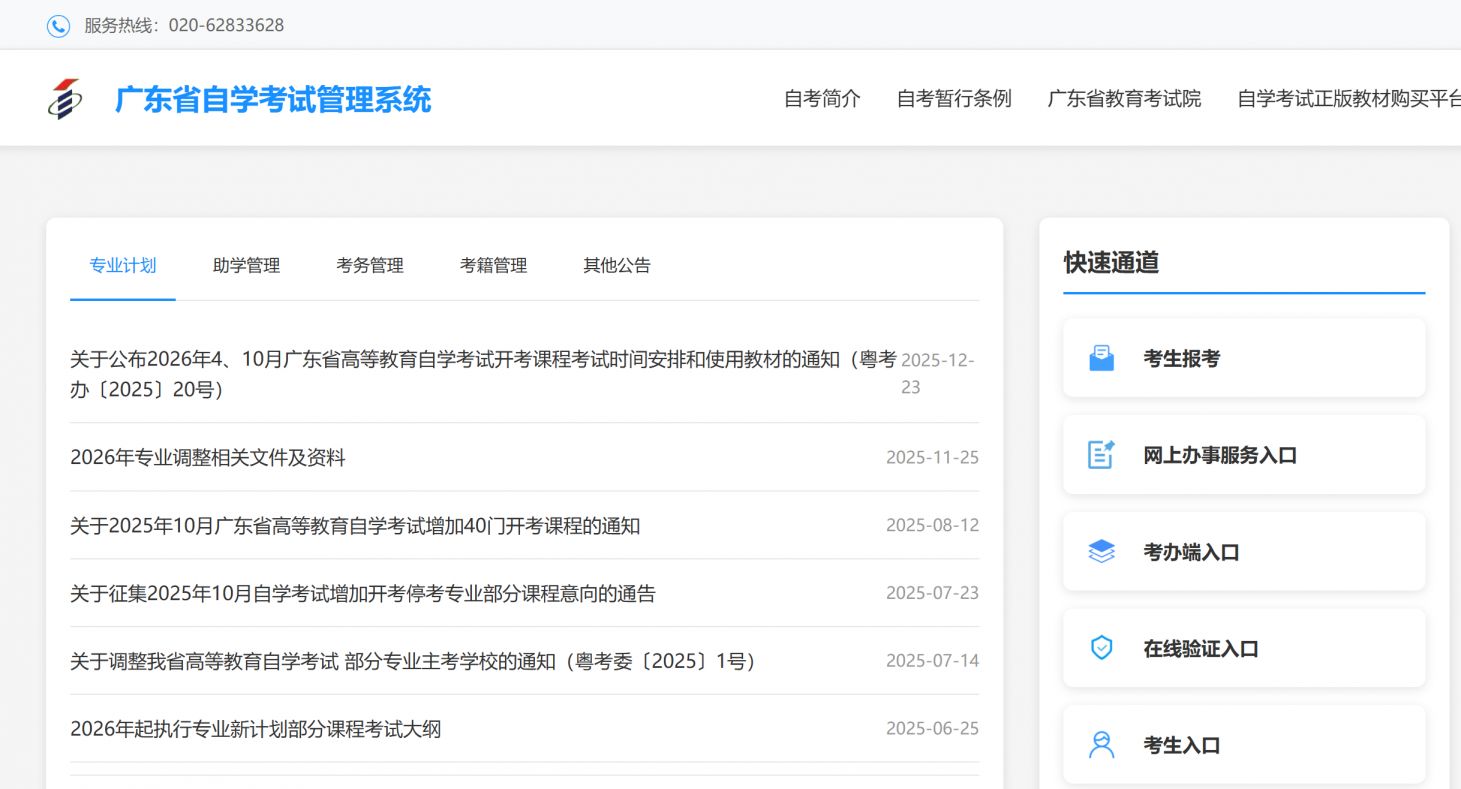1461x789 pixels.
Task: Click the 快速通道 heading
Action: click(1111, 263)
